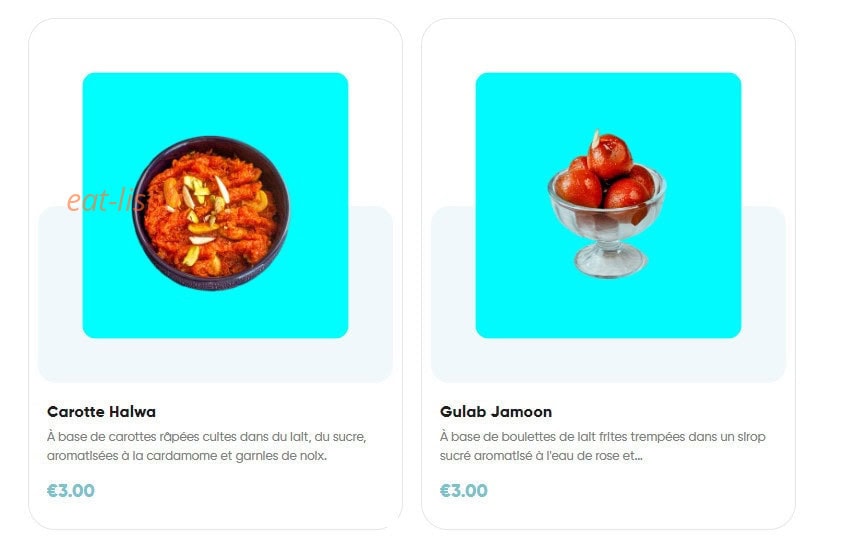Click the Carotte Halwa €3.00 price

[x=71, y=491]
